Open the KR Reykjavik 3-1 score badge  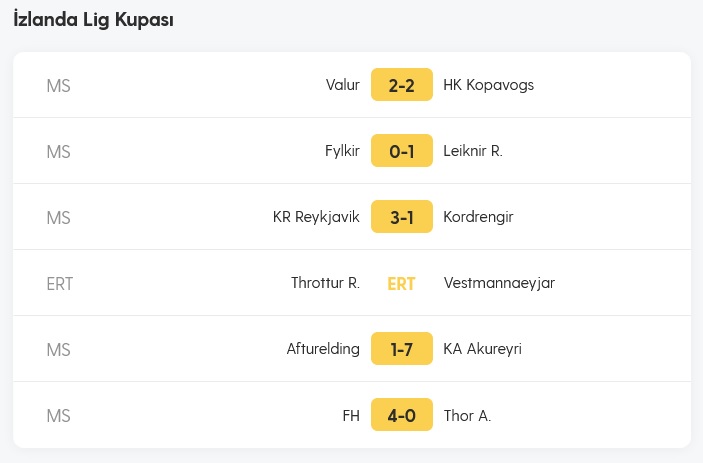tap(402, 216)
